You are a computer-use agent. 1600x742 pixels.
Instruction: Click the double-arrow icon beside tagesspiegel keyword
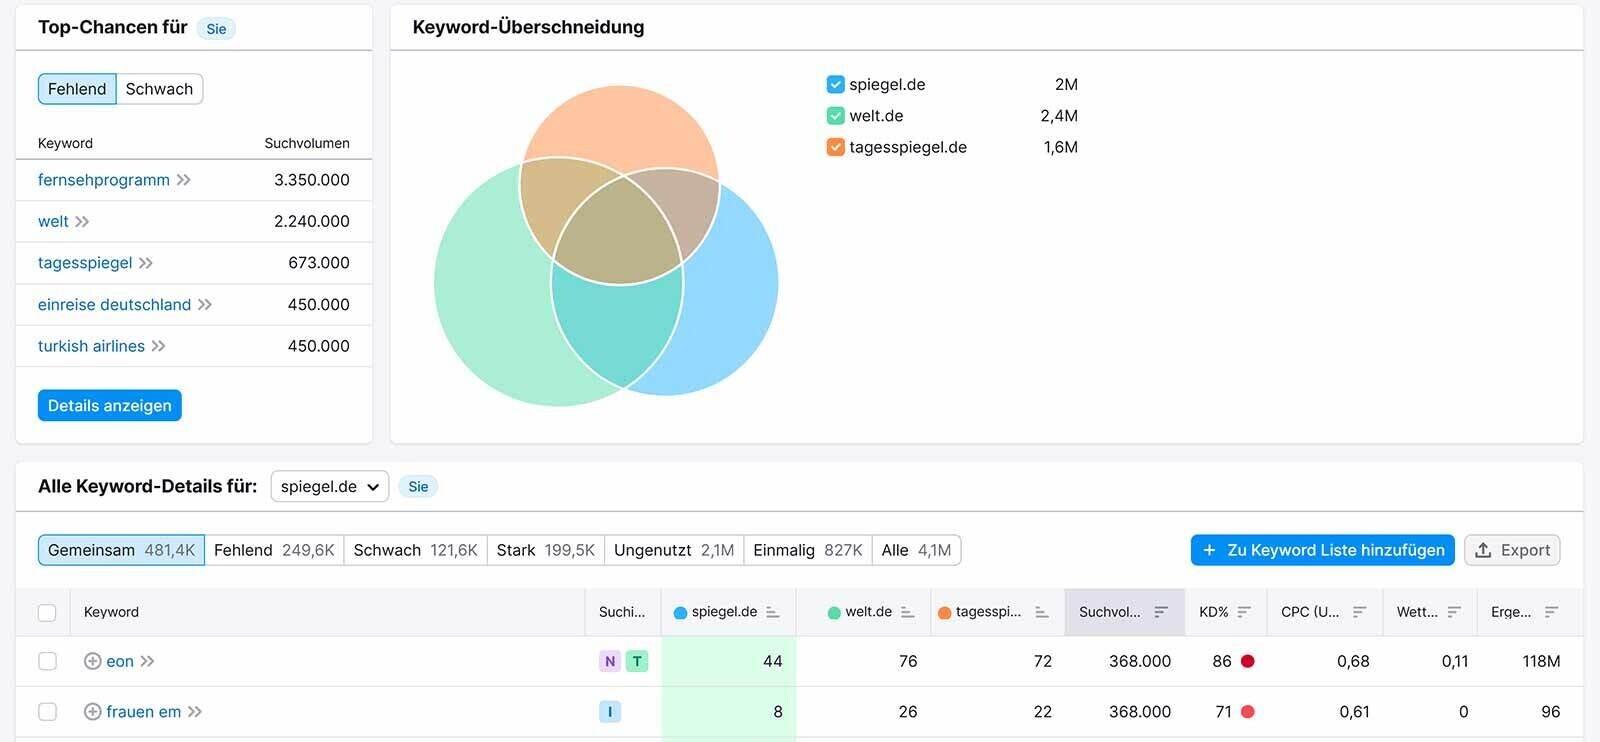coord(146,263)
